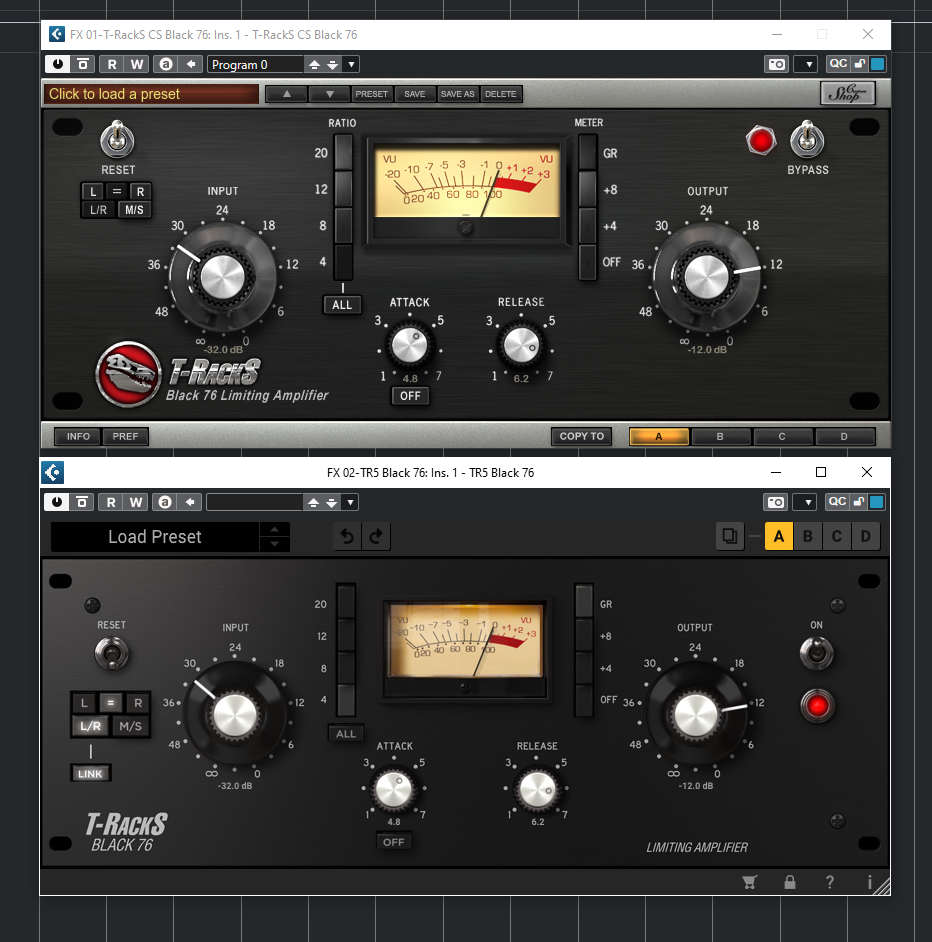Toggle the FX 02 plugin power button
This screenshot has width=932, height=942.
pyautogui.click(x=57, y=502)
